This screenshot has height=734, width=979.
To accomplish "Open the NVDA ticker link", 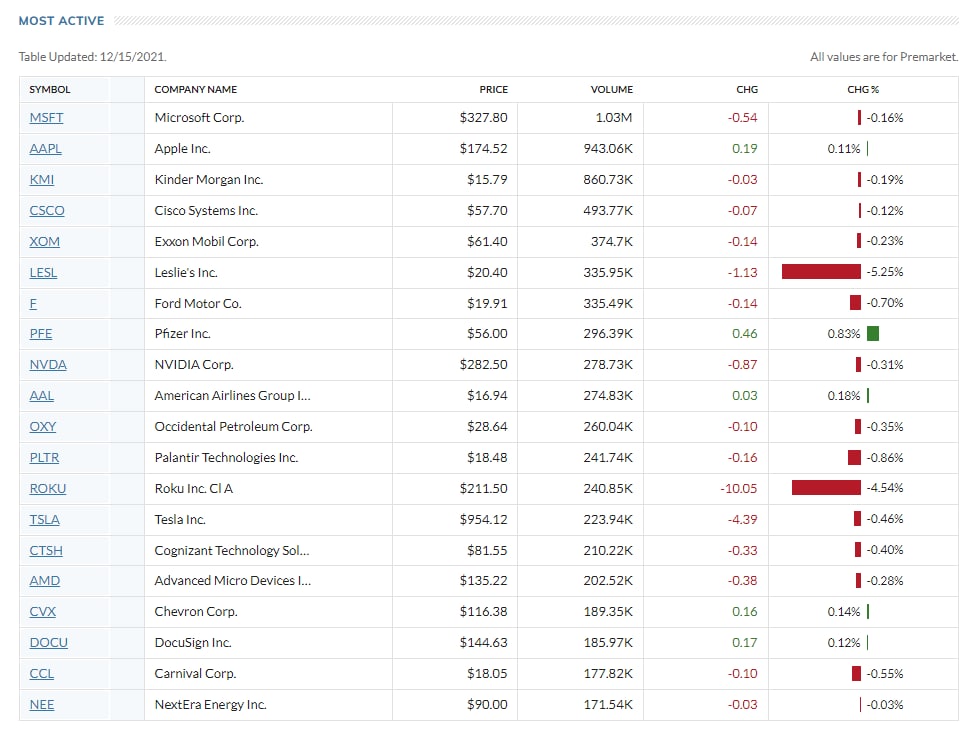I will coord(48,365).
